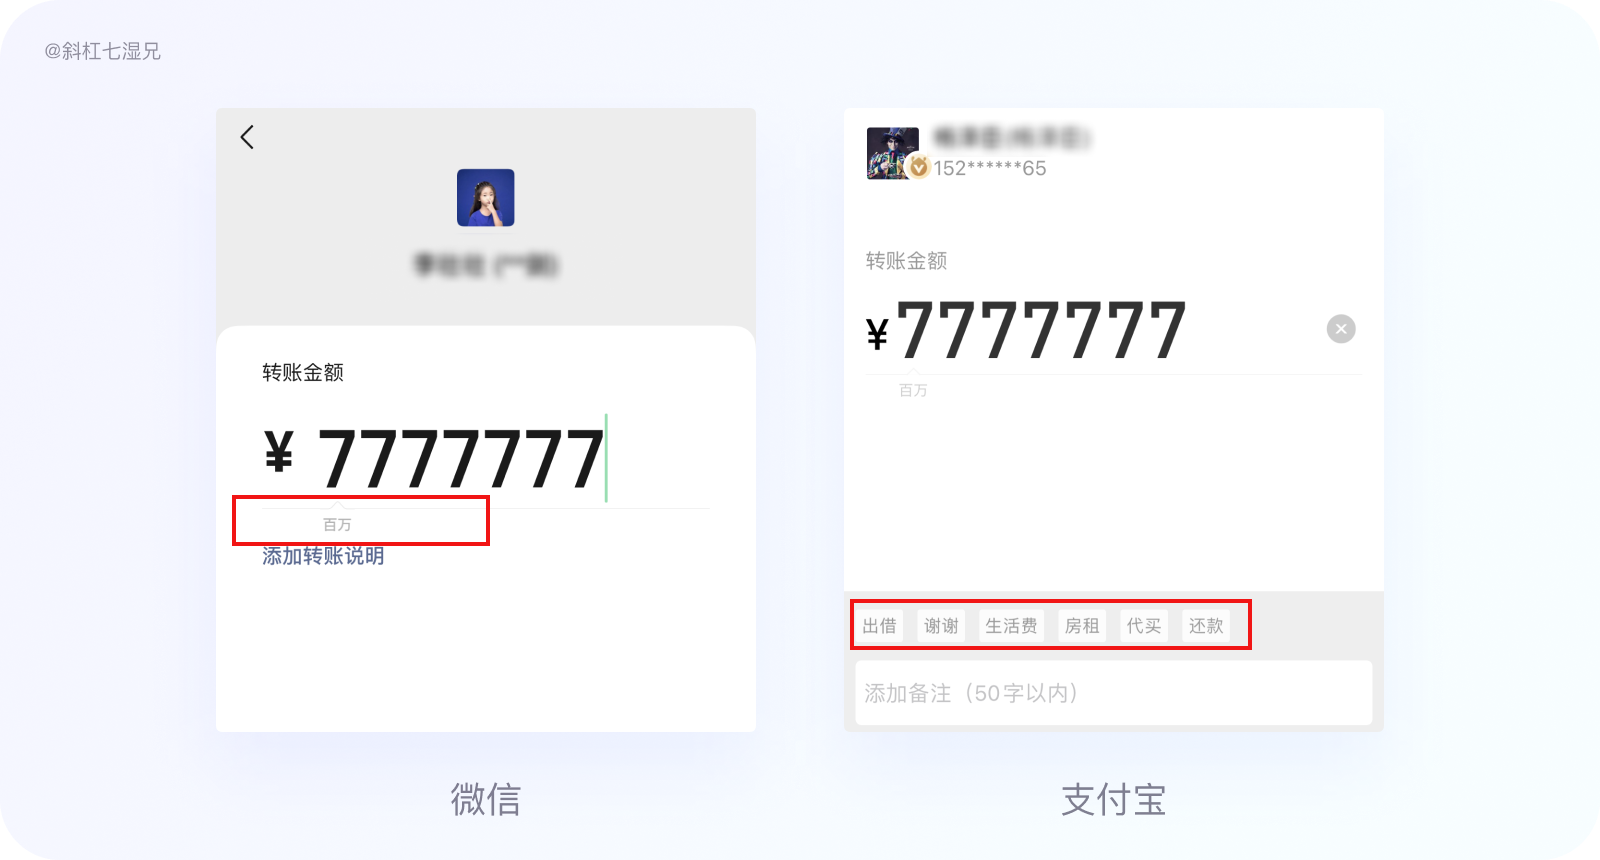Tap the back arrow in WeChat transfer
Image resolution: width=1600 pixels, height=860 pixels.
pos(247,137)
